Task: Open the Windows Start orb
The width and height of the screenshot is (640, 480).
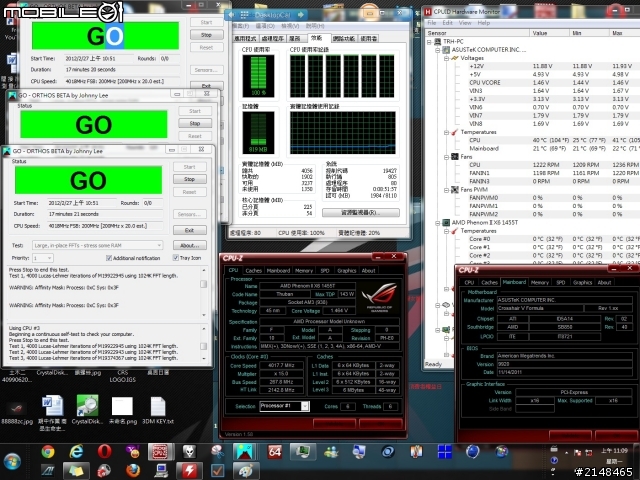Action: (12, 462)
